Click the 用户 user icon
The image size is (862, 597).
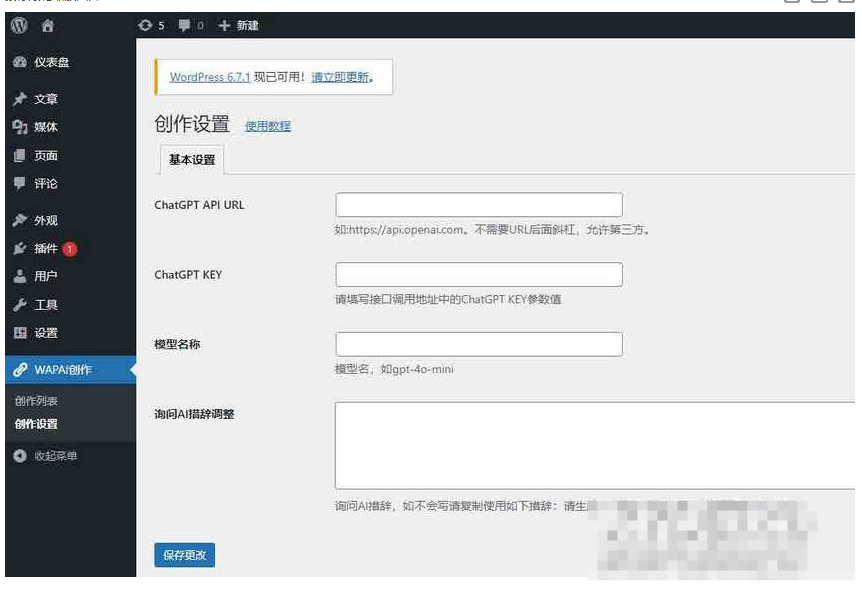click(20, 276)
